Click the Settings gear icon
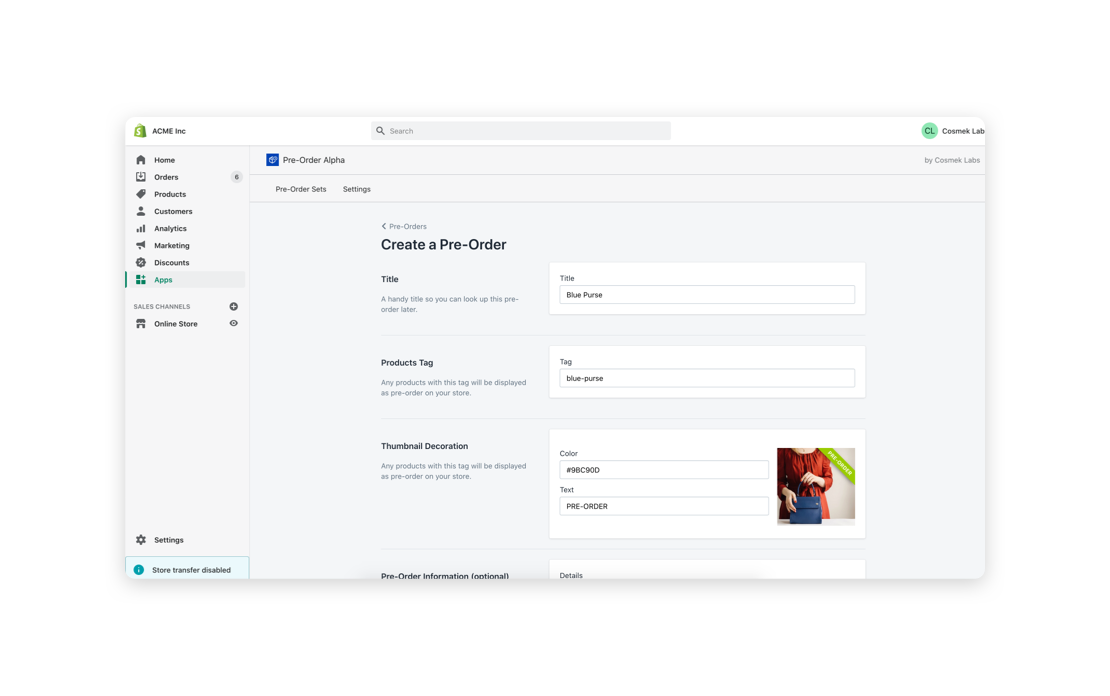Image resolution: width=1110 pixels, height=696 pixels. click(141, 540)
